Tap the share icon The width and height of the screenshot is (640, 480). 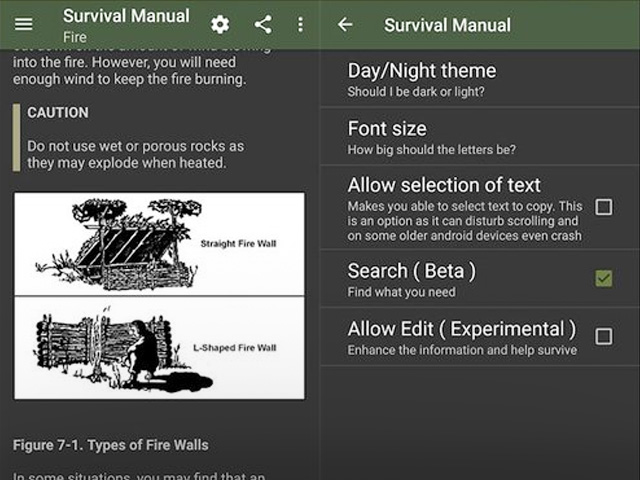[263, 25]
